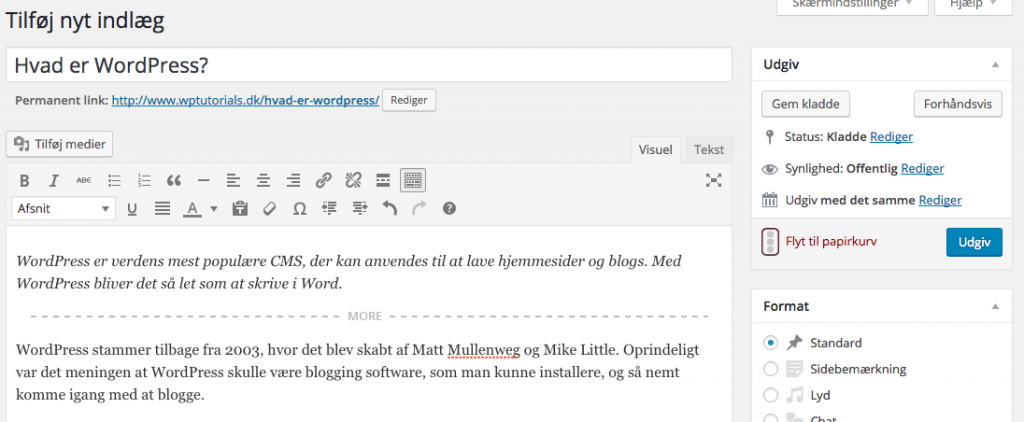
Task: Move post to trash via Flyt til papirkurv
Action: tap(831, 242)
